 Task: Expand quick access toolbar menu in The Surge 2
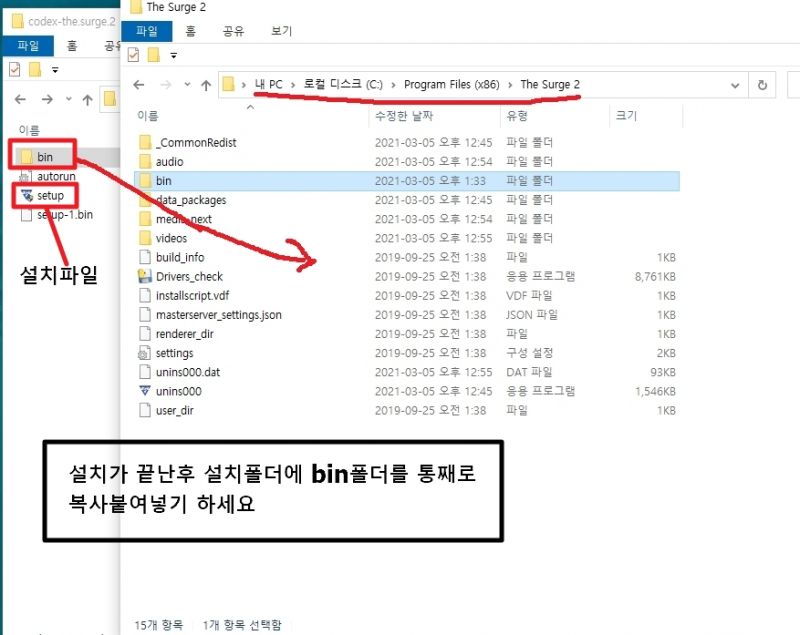[x=174, y=55]
